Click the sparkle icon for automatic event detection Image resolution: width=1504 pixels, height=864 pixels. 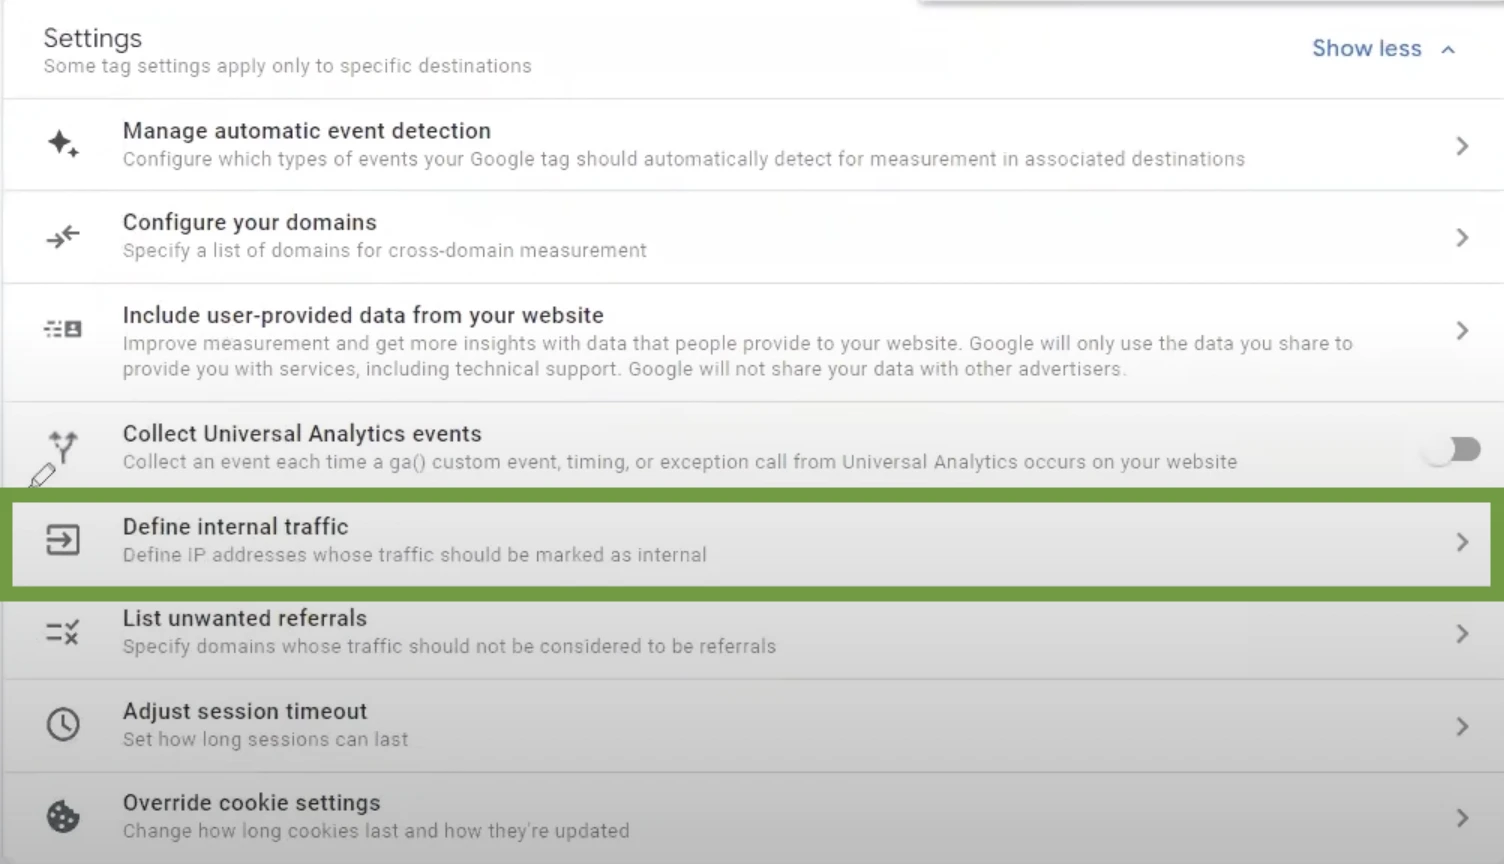pyautogui.click(x=63, y=144)
